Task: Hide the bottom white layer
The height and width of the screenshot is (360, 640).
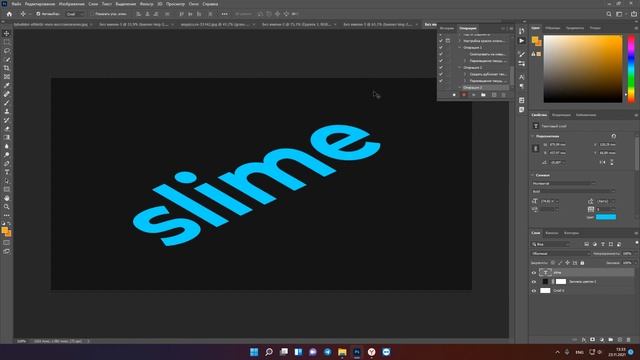Action: tap(534, 291)
